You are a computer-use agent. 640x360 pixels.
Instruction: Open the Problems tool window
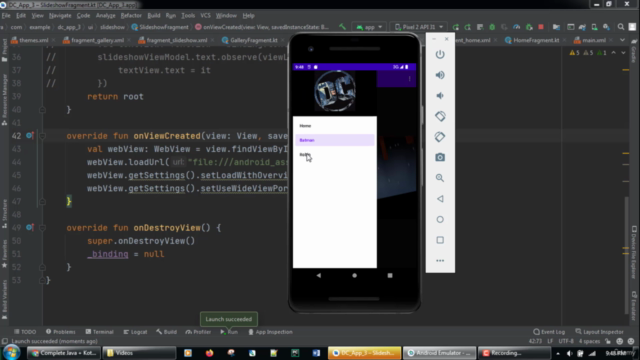(60, 332)
